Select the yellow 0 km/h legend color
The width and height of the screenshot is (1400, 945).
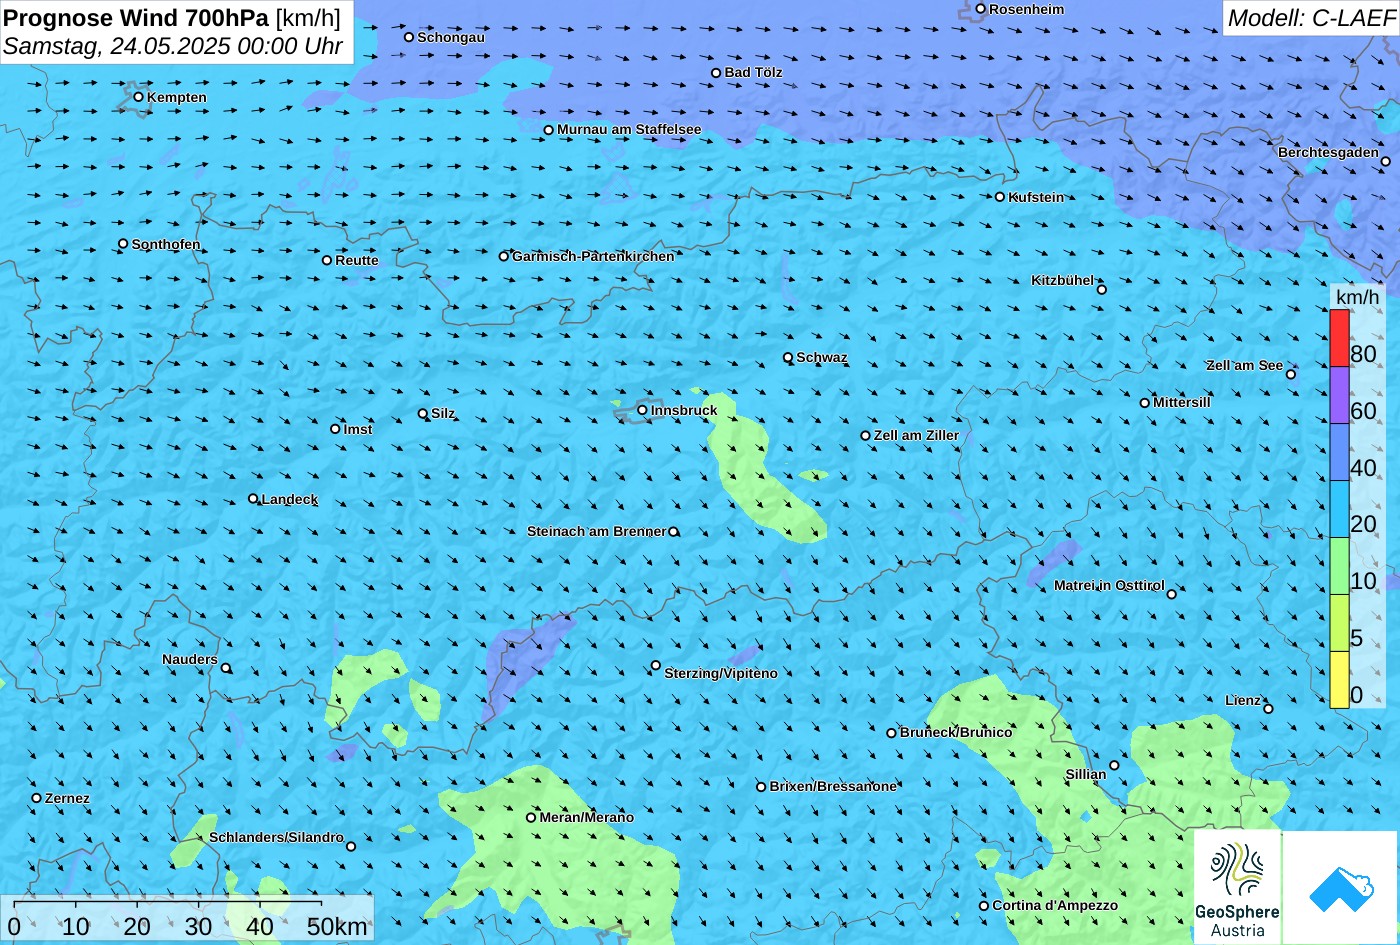tap(1339, 680)
